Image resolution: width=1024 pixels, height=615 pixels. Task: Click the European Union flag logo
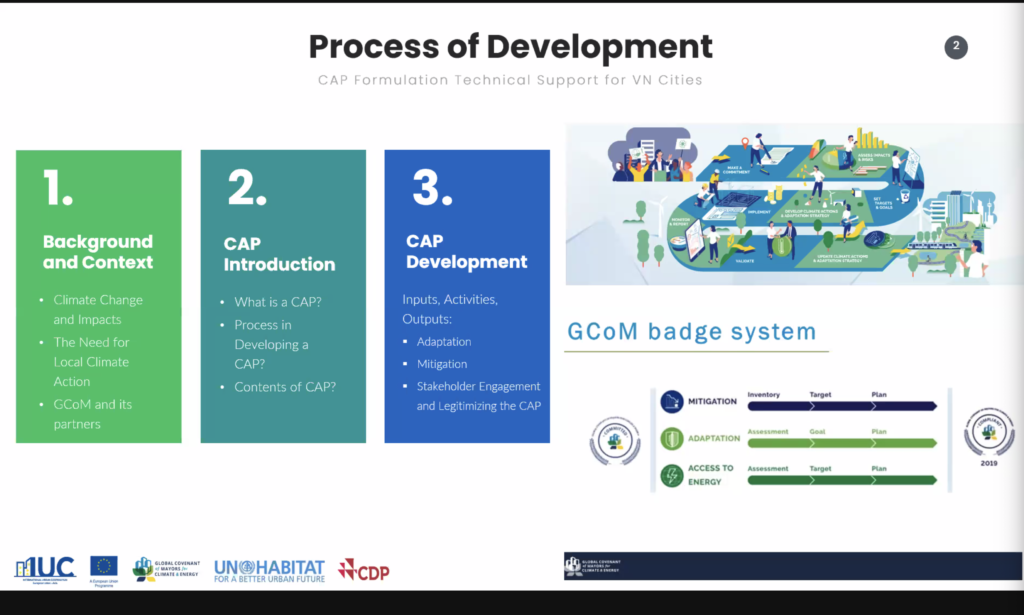click(x=103, y=567)
